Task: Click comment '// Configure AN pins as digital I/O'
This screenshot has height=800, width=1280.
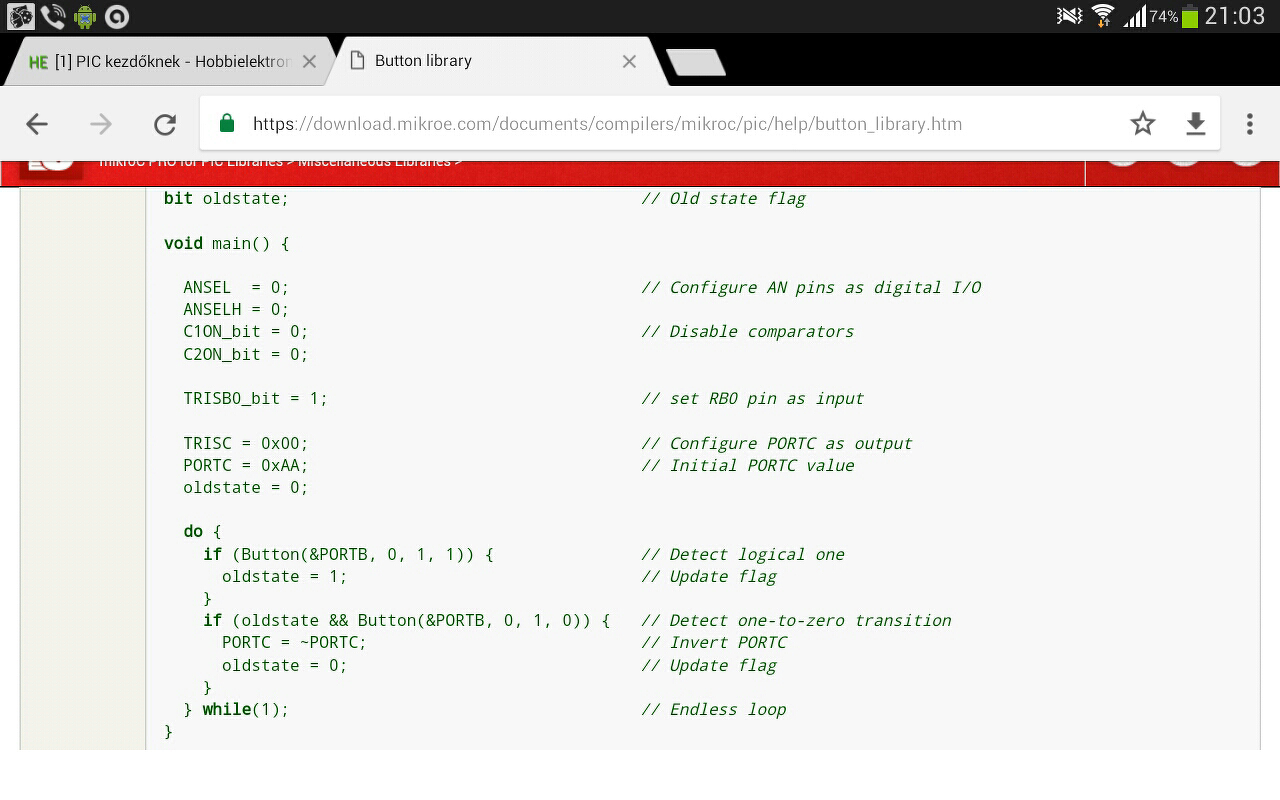Action: click(811, 287)
